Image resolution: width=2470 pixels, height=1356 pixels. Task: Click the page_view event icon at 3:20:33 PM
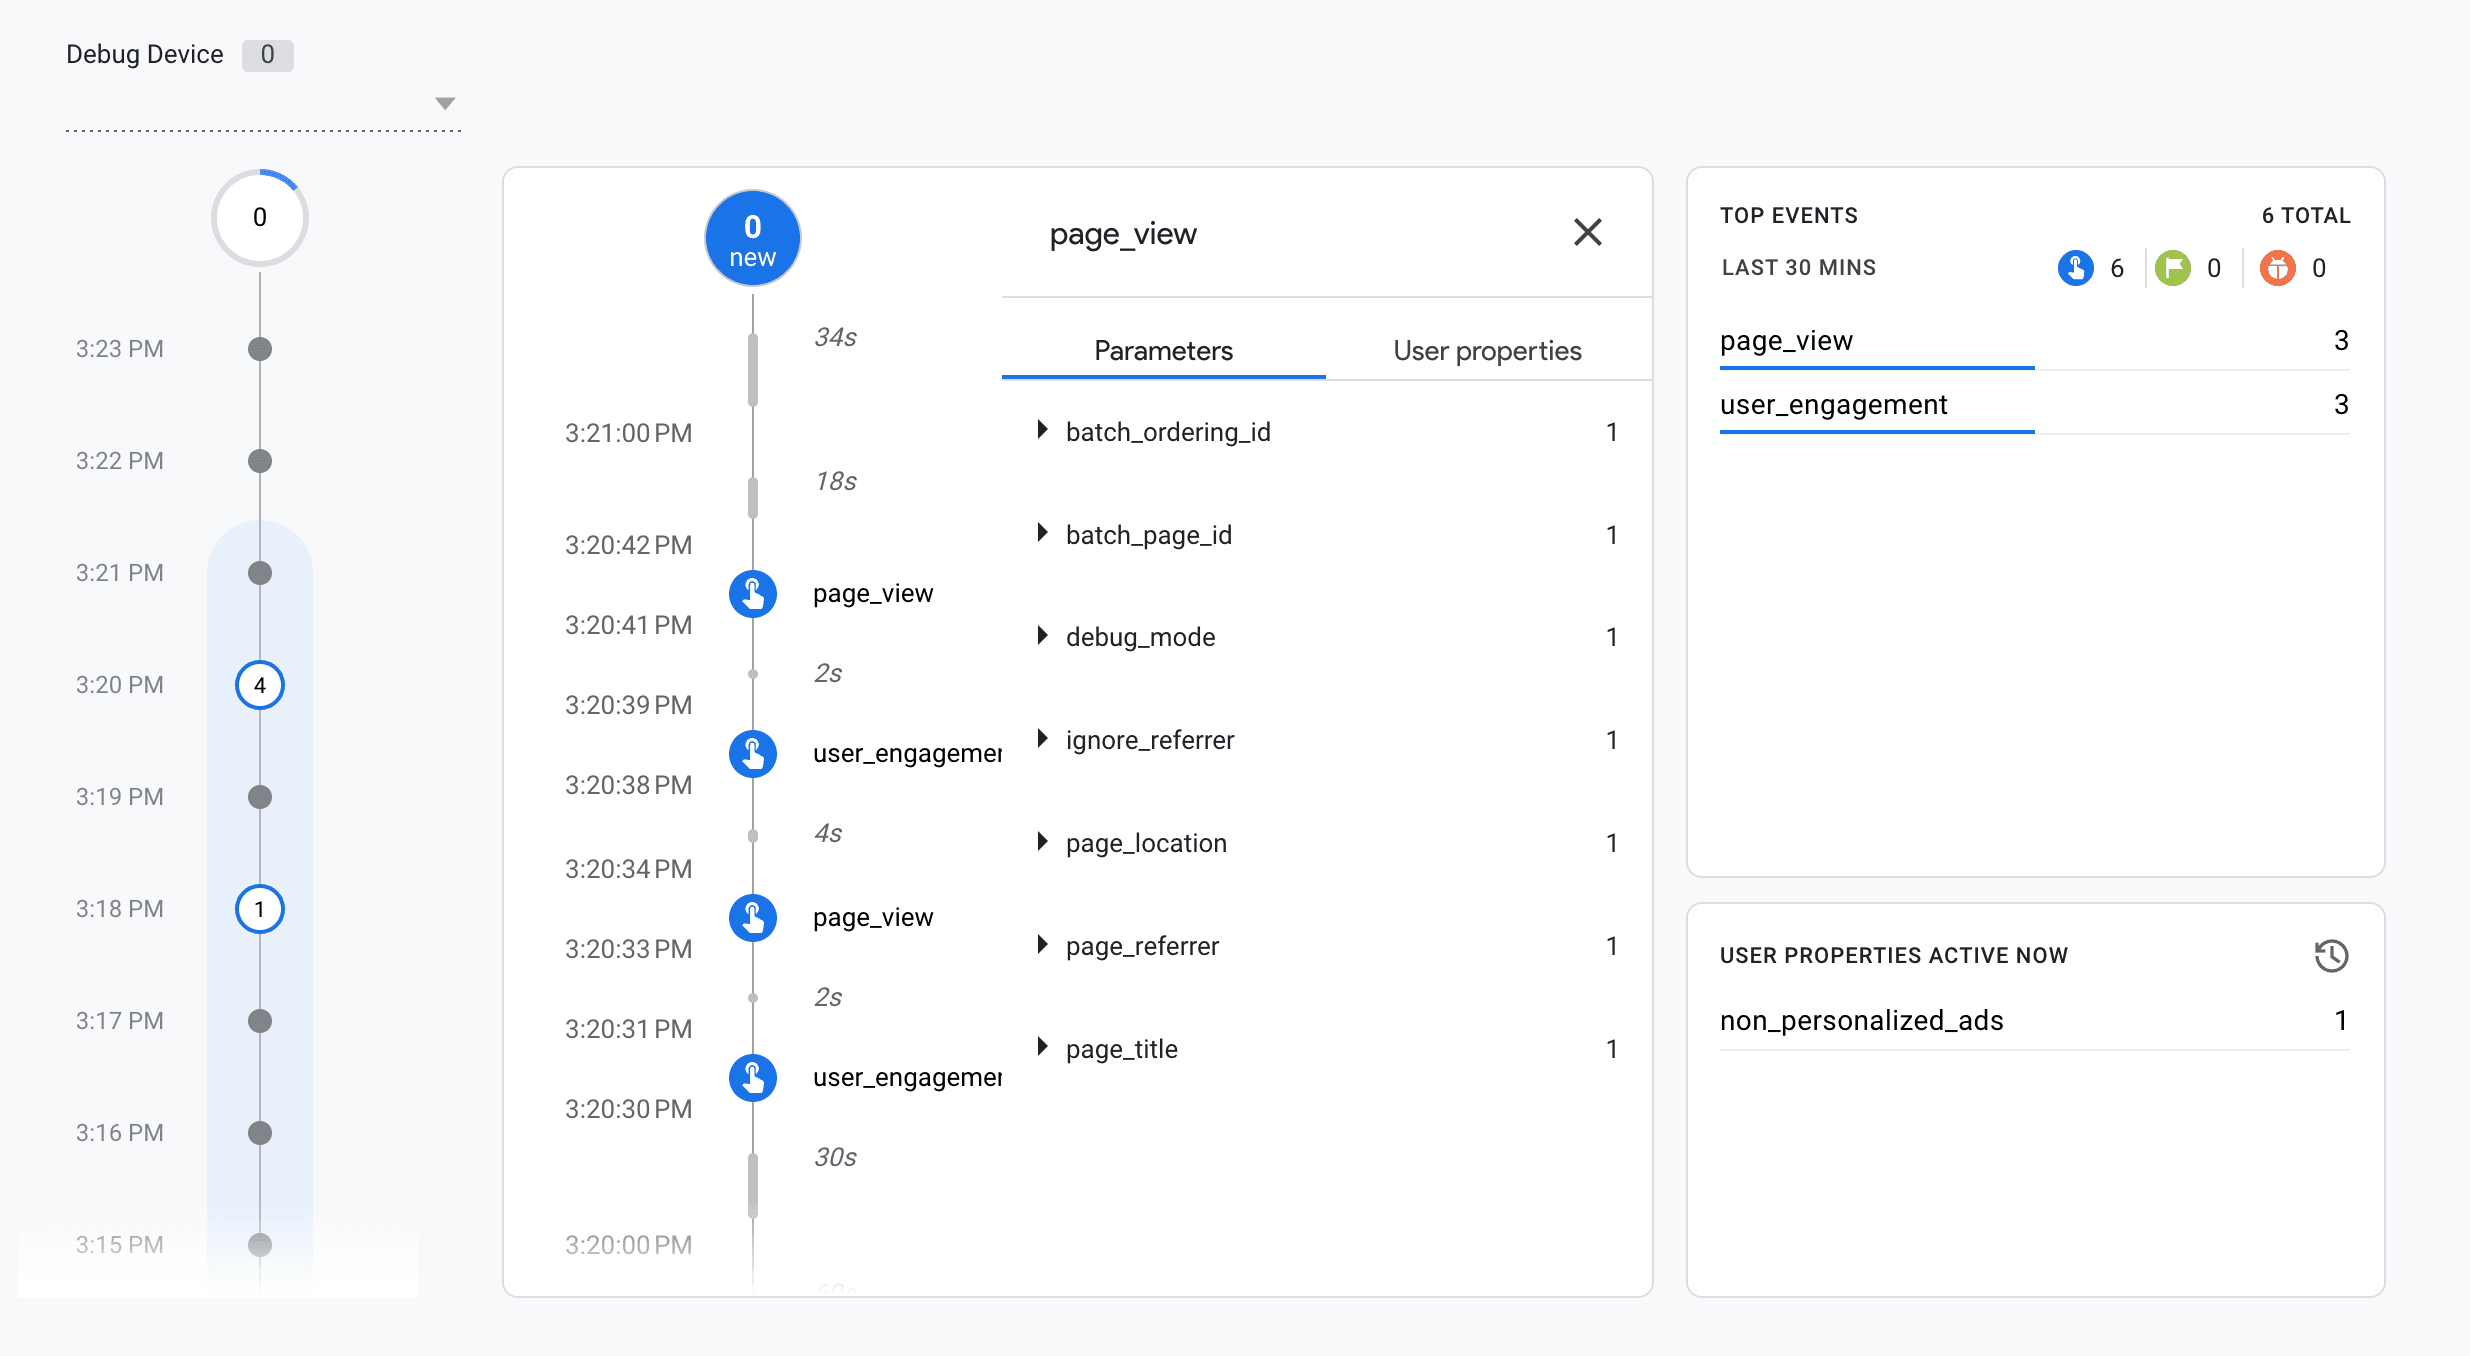coord(753,918)
